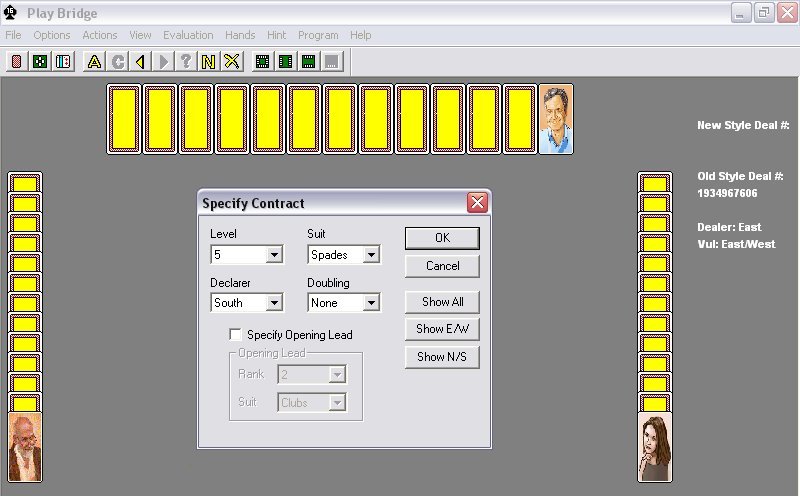This screenshot has width=800, height=496.
Task: Open the Declarer dropdown set to South
Action: (274, 303)
